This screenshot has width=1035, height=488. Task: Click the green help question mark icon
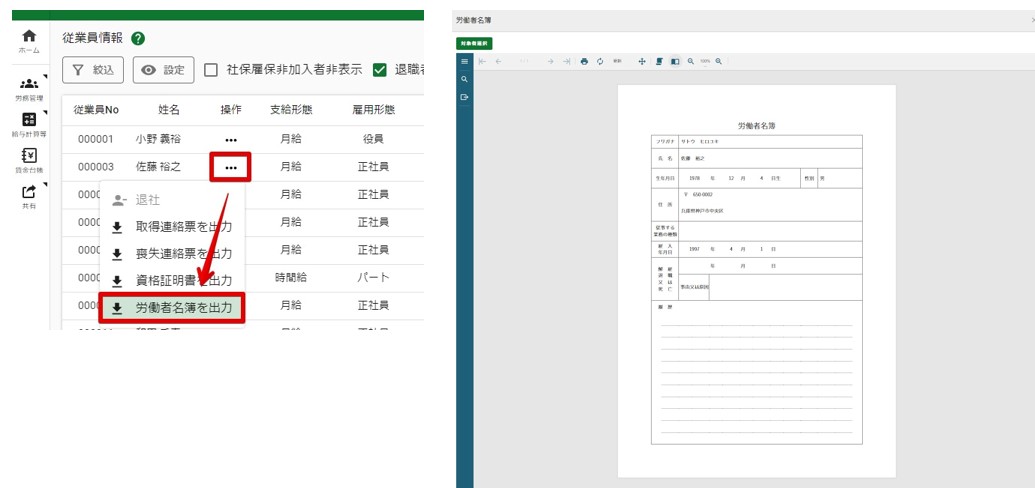click(138, 39)
